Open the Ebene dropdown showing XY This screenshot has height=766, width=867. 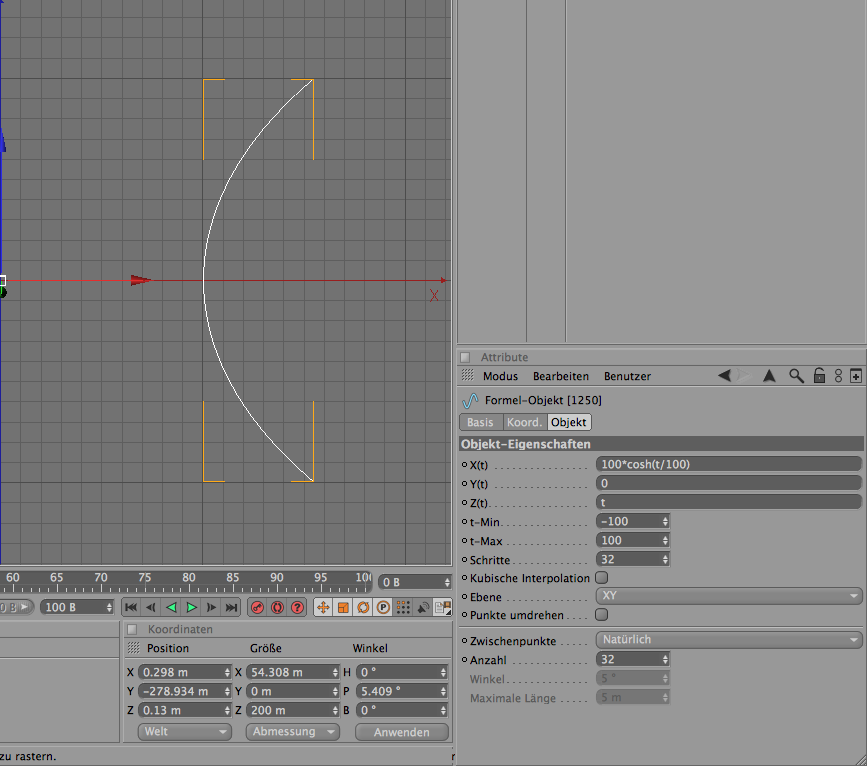tap(728, 596)
